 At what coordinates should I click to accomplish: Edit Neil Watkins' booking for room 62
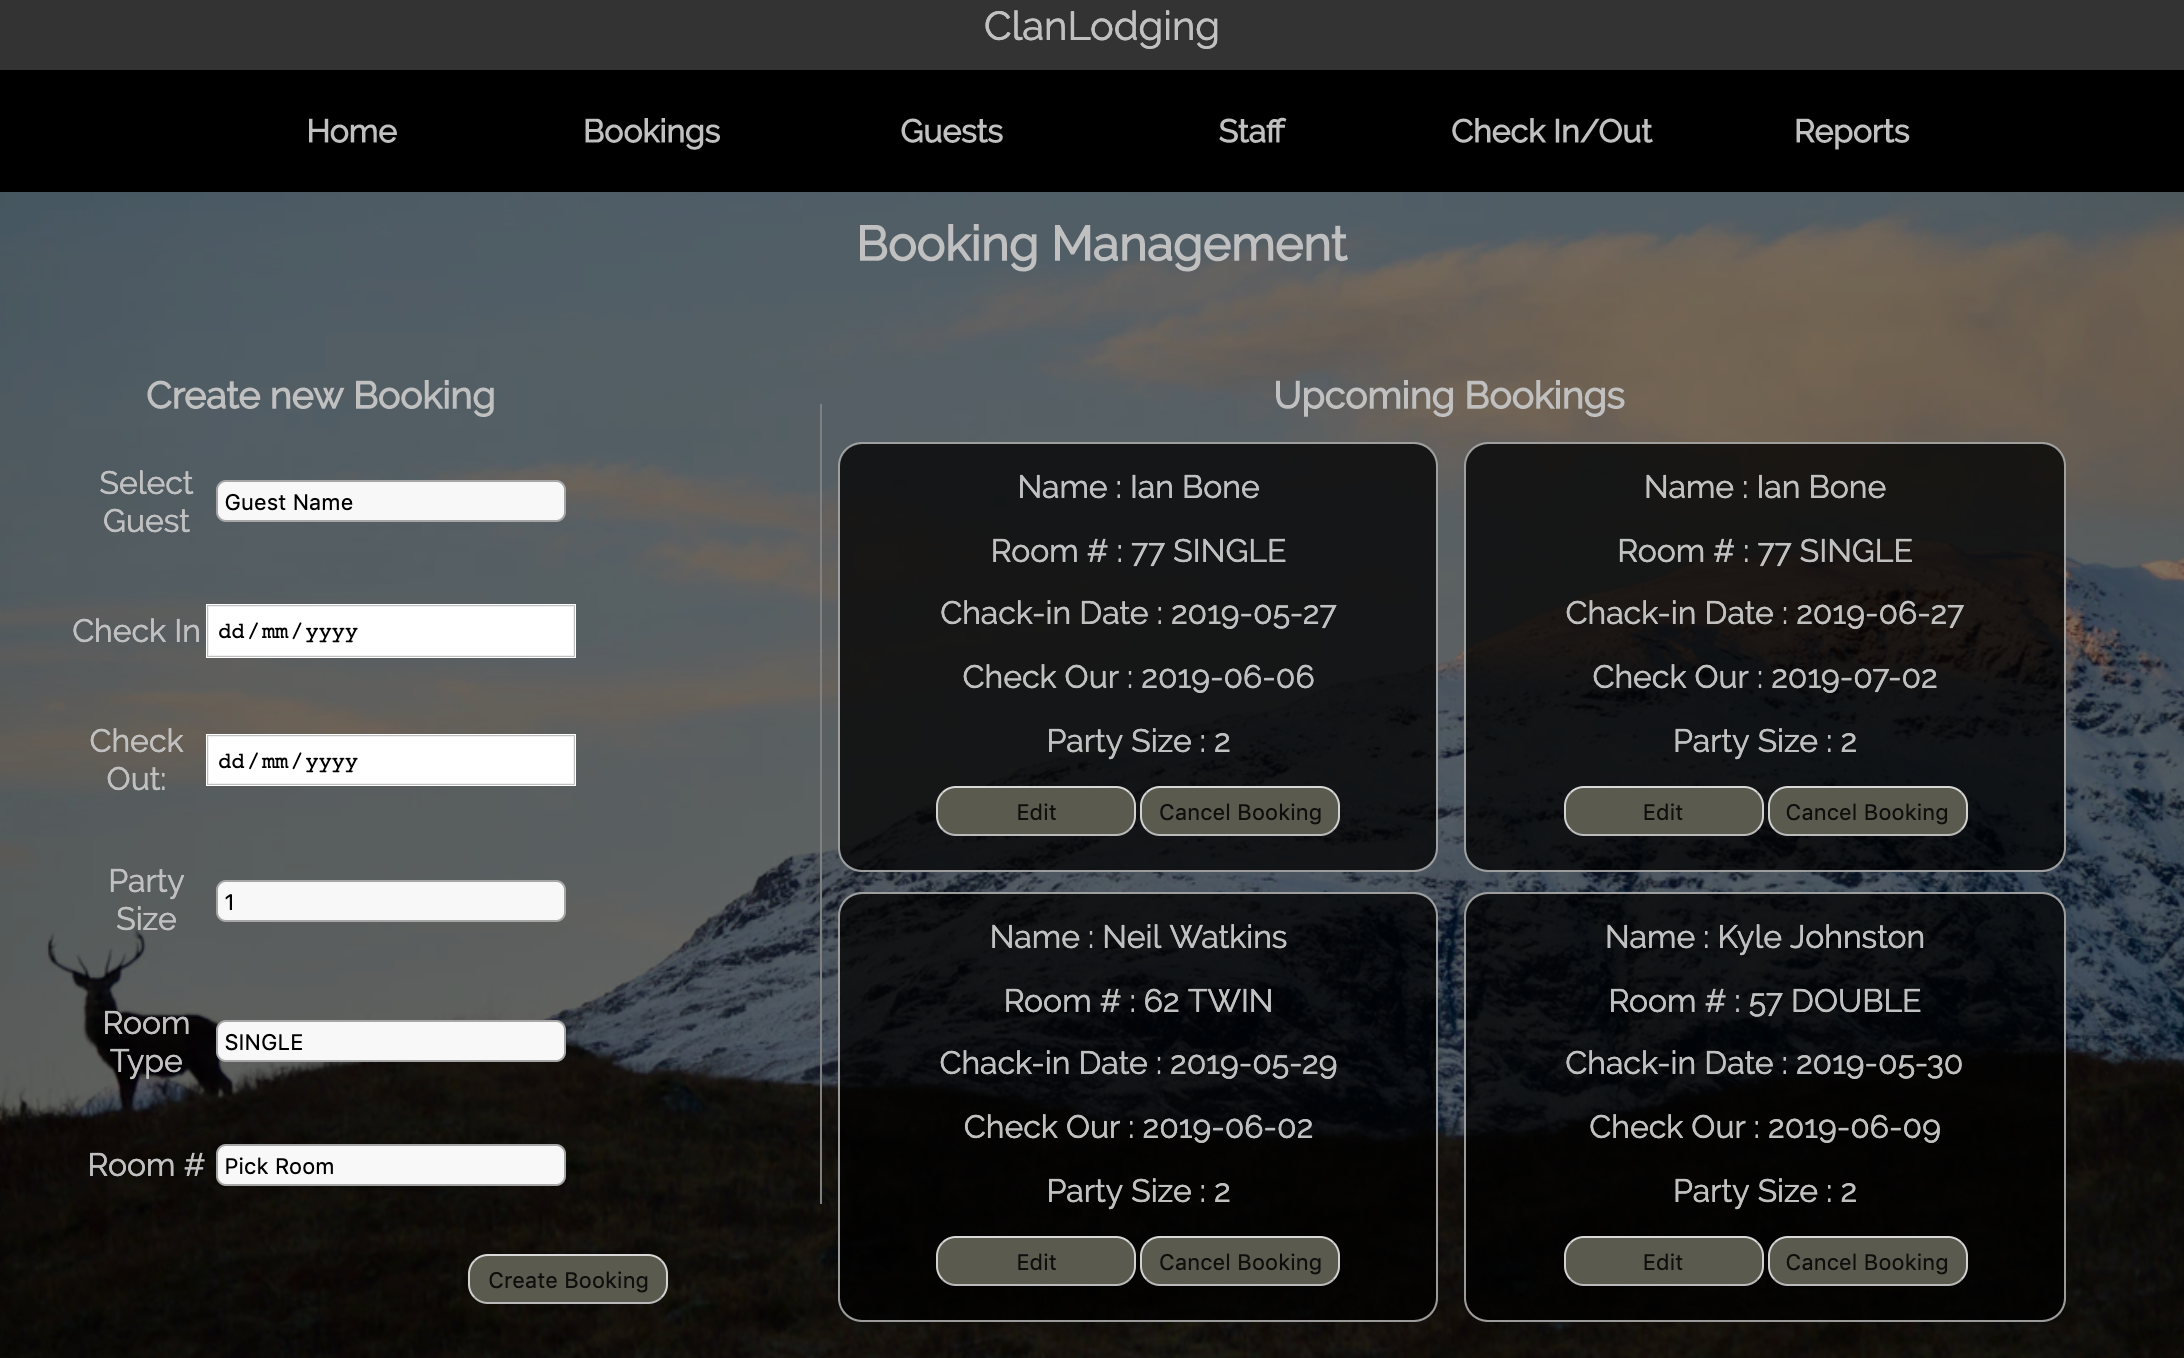(x=1034, y=1261)
